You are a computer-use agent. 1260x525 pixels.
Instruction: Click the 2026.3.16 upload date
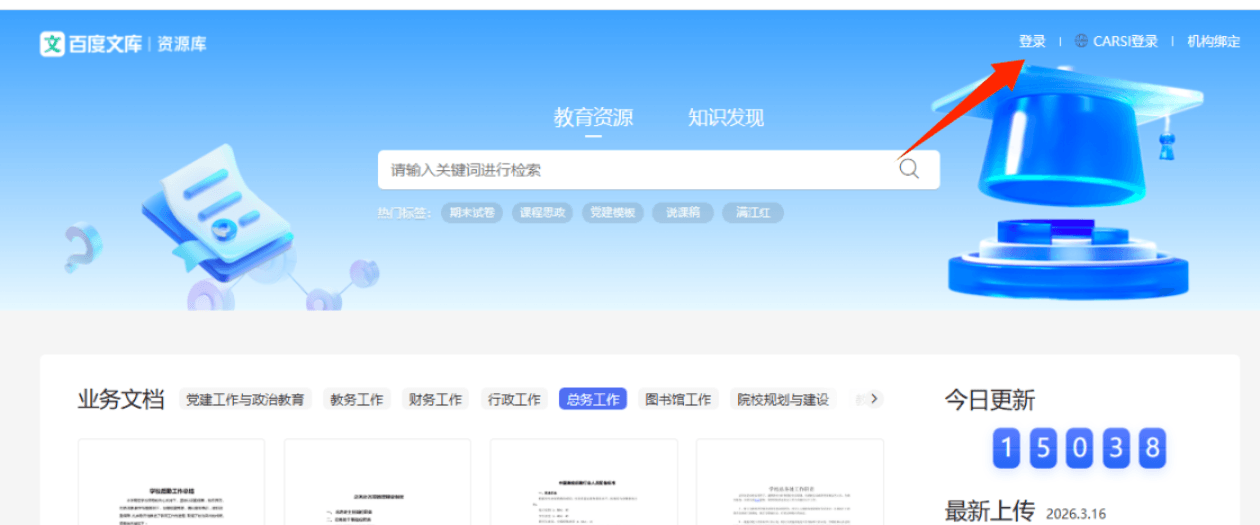tap(1078, 513)
